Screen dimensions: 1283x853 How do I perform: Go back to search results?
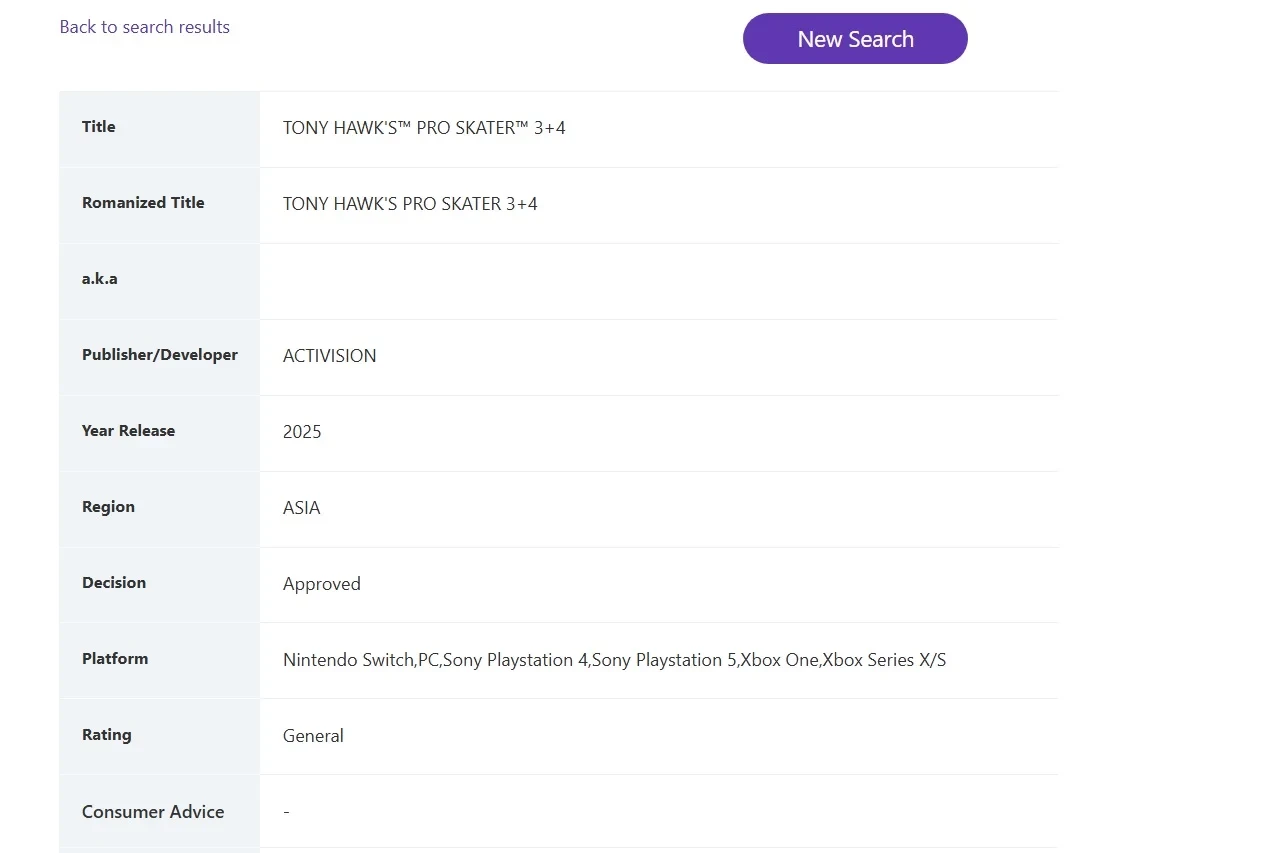(145, 27)
